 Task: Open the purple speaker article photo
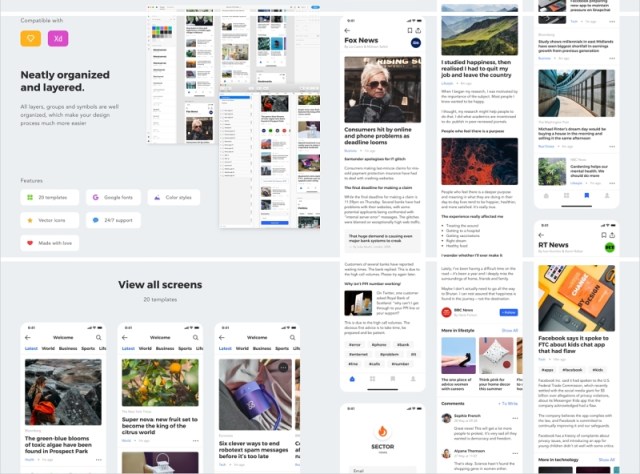pyautogui.click(x=256, y=394)
